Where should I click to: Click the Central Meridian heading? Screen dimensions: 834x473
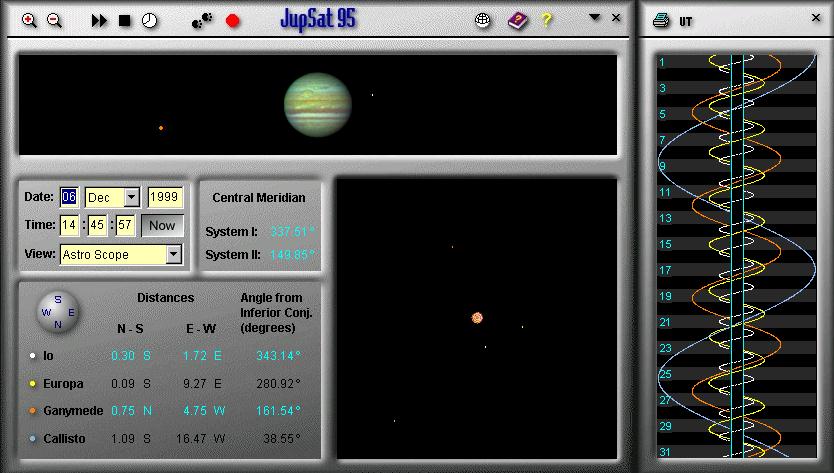click(x=259, y=198)
